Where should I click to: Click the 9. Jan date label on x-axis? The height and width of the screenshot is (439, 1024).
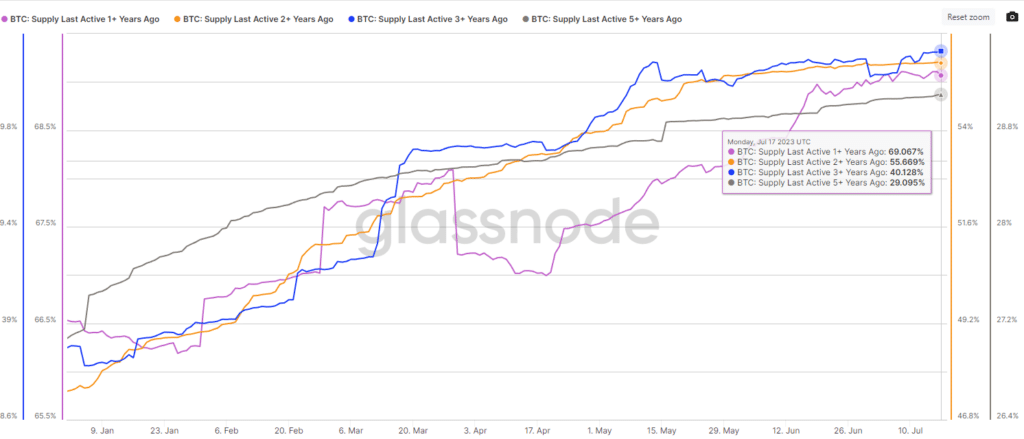point(101,430)
